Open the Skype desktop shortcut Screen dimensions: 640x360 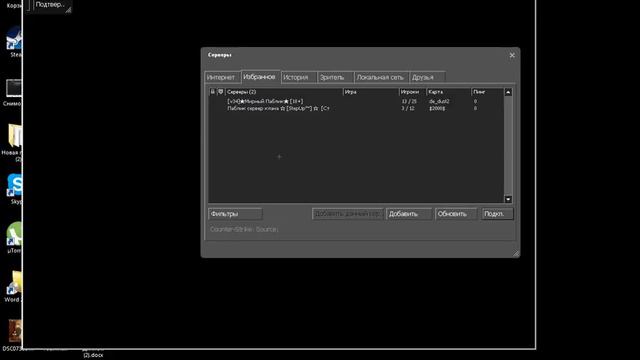(x=15, y=189)
